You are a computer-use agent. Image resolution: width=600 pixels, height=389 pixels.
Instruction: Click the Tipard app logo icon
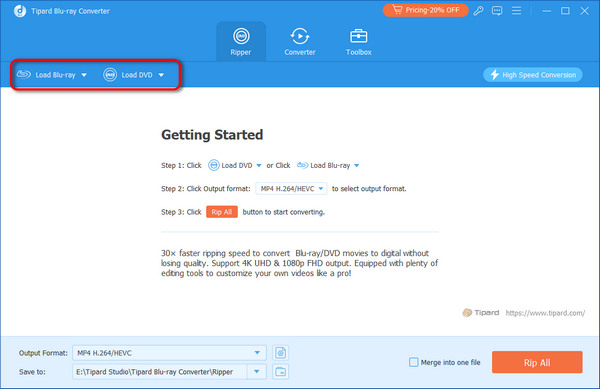point(20,11)
